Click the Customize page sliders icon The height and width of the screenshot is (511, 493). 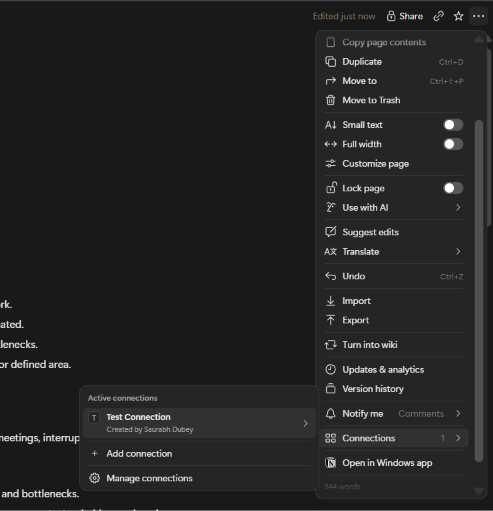(330, 164)
